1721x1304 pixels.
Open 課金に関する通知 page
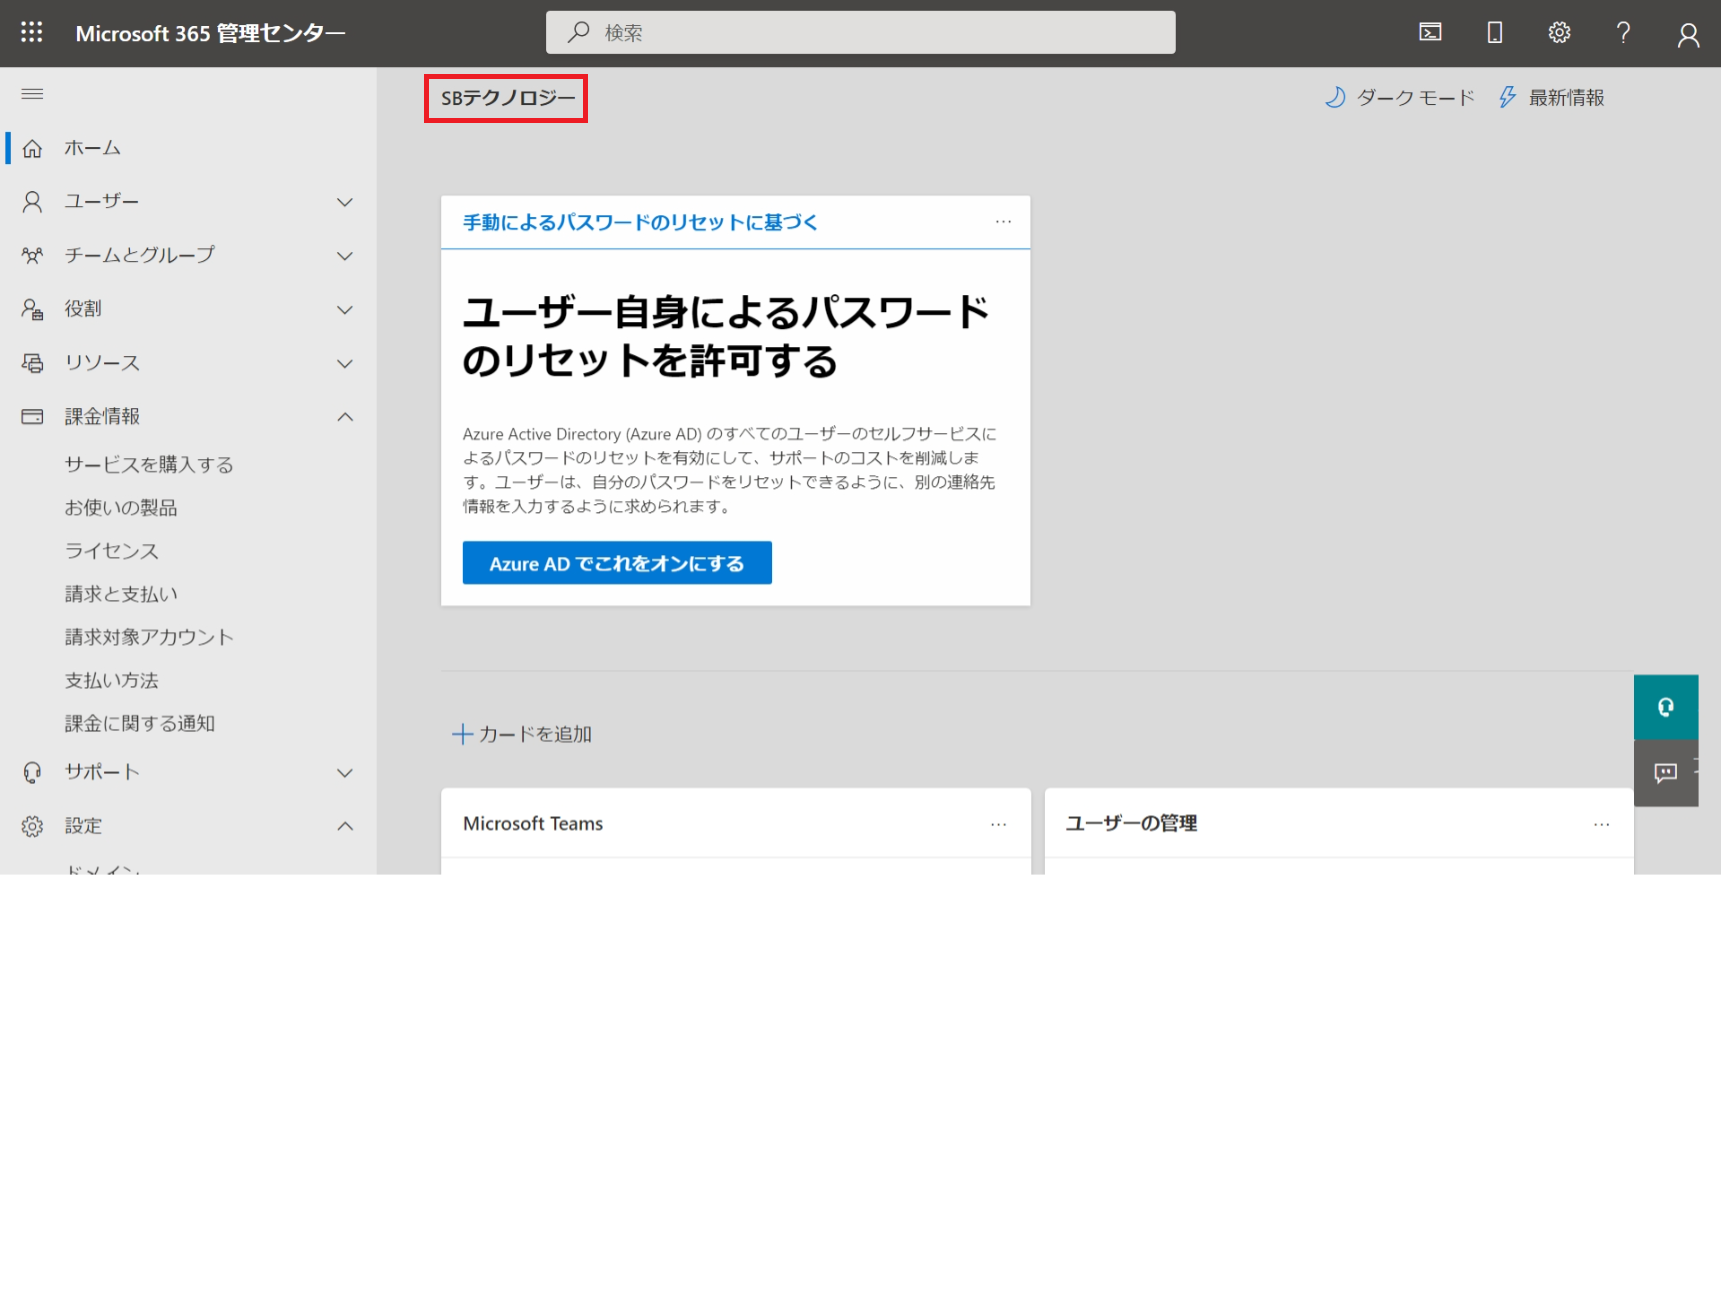coord(140,723)
